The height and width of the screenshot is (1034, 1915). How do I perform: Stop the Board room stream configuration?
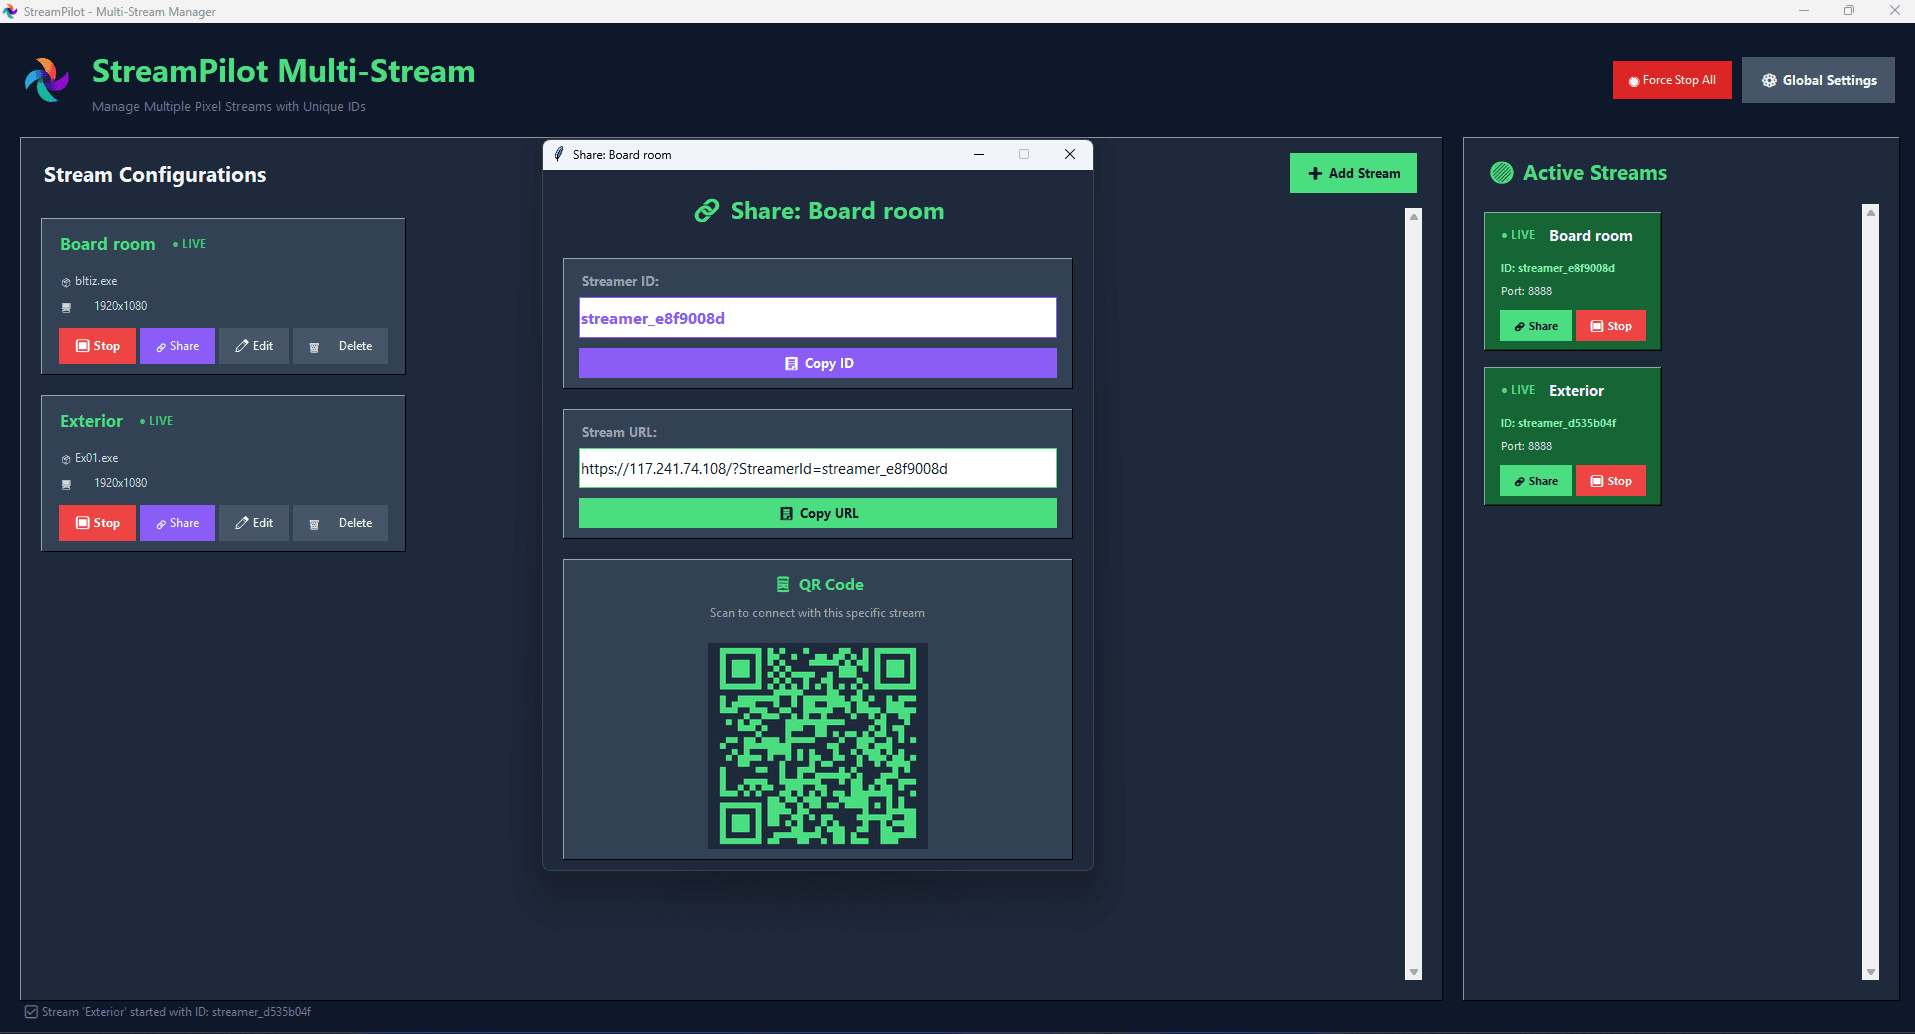click(97, 346)
